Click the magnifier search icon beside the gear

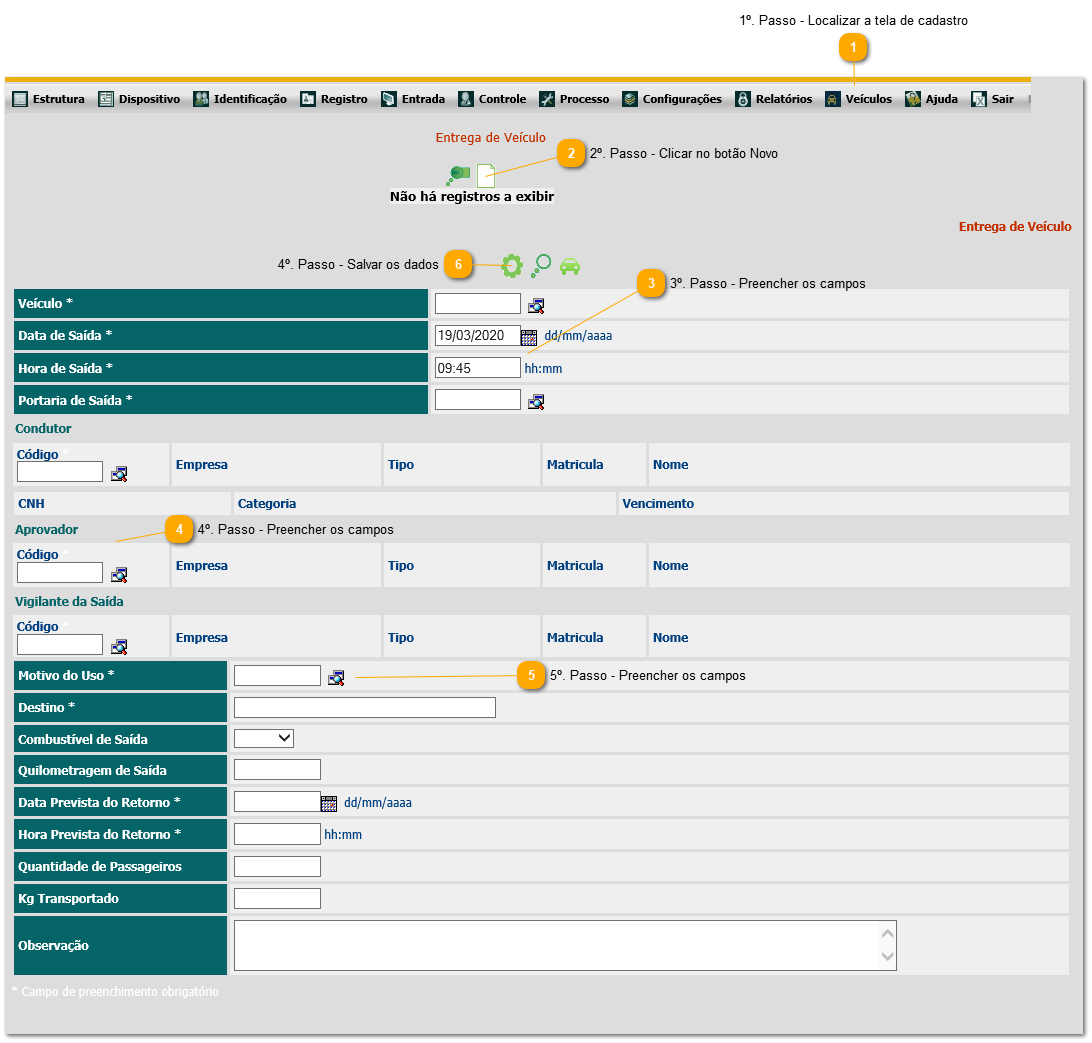pos(541,265)
